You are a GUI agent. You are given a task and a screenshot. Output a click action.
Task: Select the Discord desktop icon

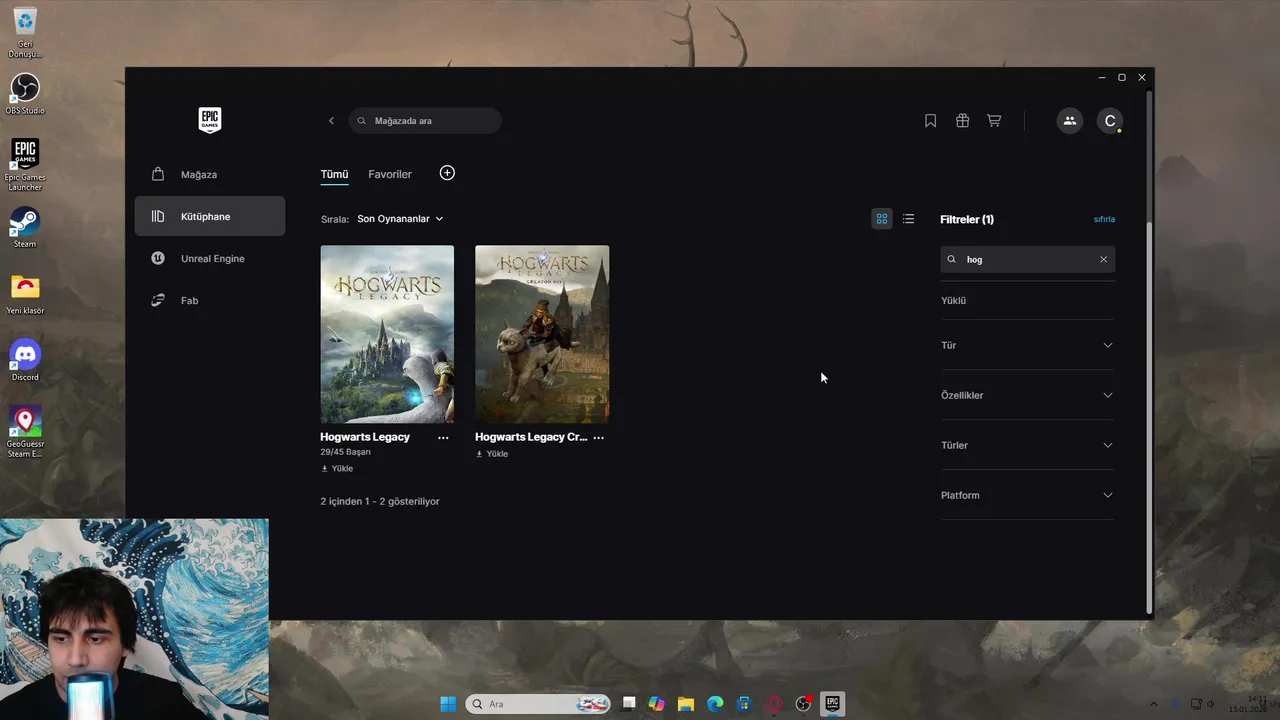(25, 360)
